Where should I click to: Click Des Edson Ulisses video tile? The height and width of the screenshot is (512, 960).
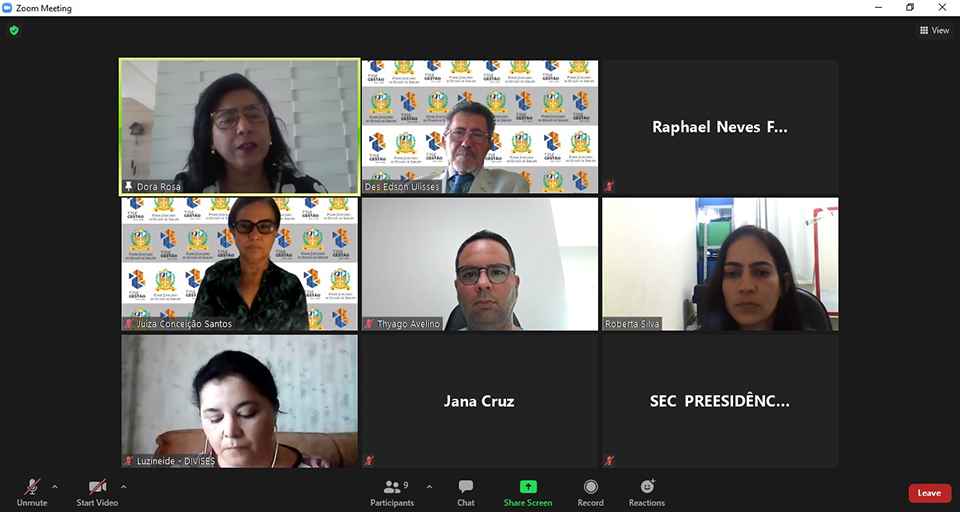pos(480,127)
